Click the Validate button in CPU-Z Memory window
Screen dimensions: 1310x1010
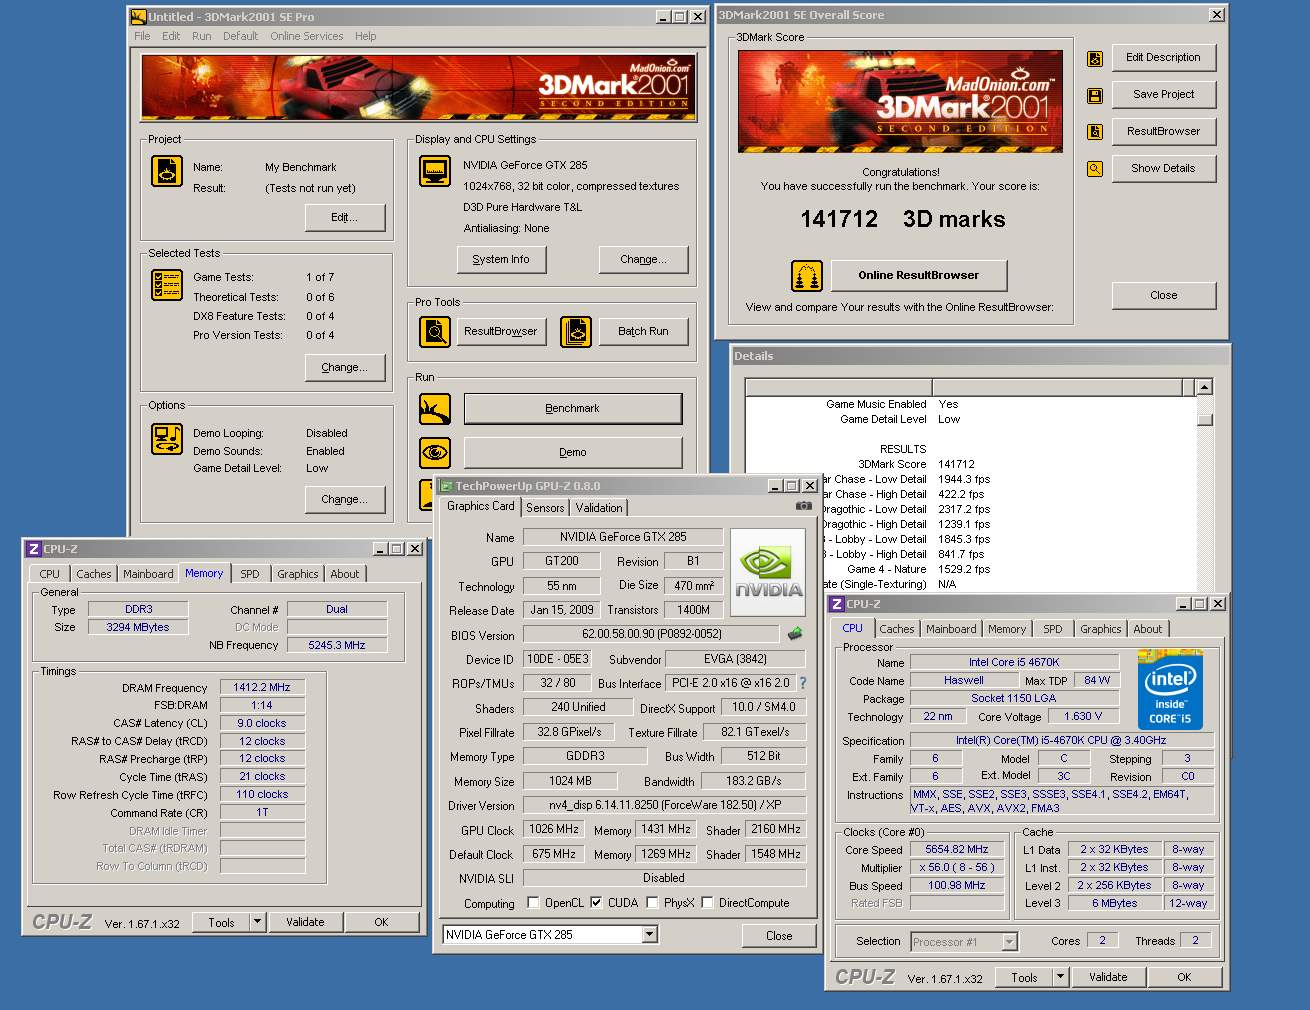pyautogui.click(x=305, y=922)
